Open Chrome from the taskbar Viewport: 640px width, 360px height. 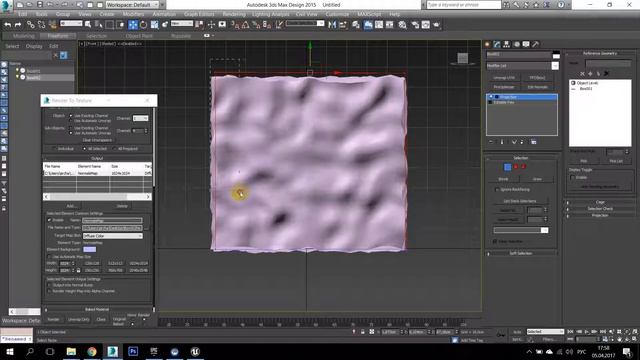pos(92,351)
